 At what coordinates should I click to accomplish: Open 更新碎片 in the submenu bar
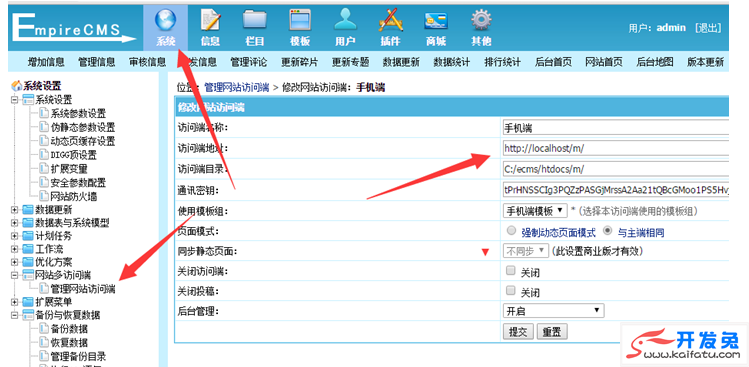pos(300,62)
